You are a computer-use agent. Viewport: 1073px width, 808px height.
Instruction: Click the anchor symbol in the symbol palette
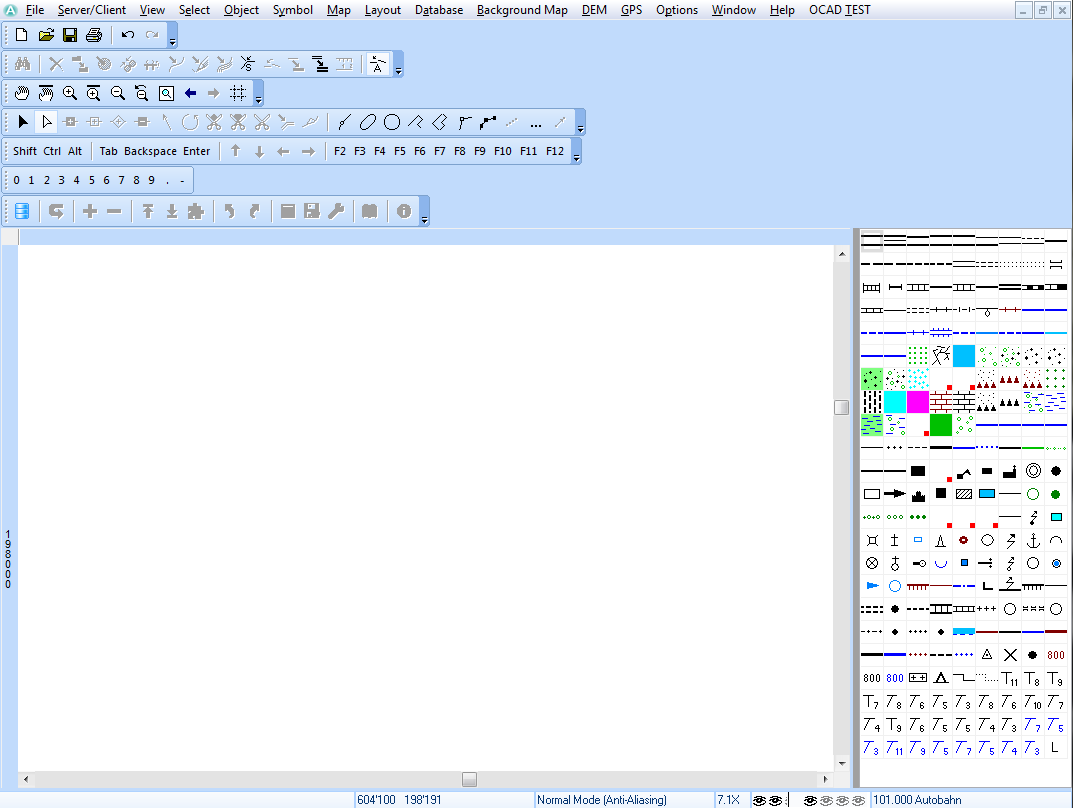click(x=1033, y=540)
